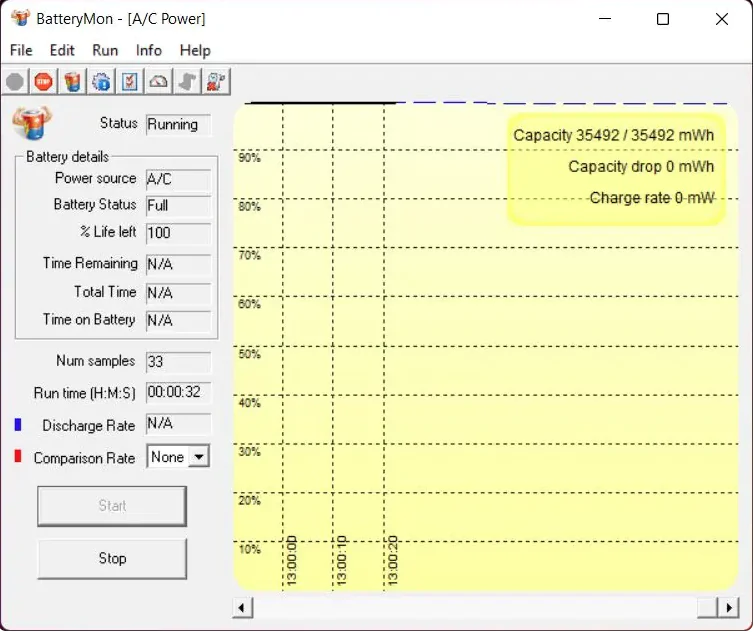
Task: Open the Run menu
Action: 105,50
